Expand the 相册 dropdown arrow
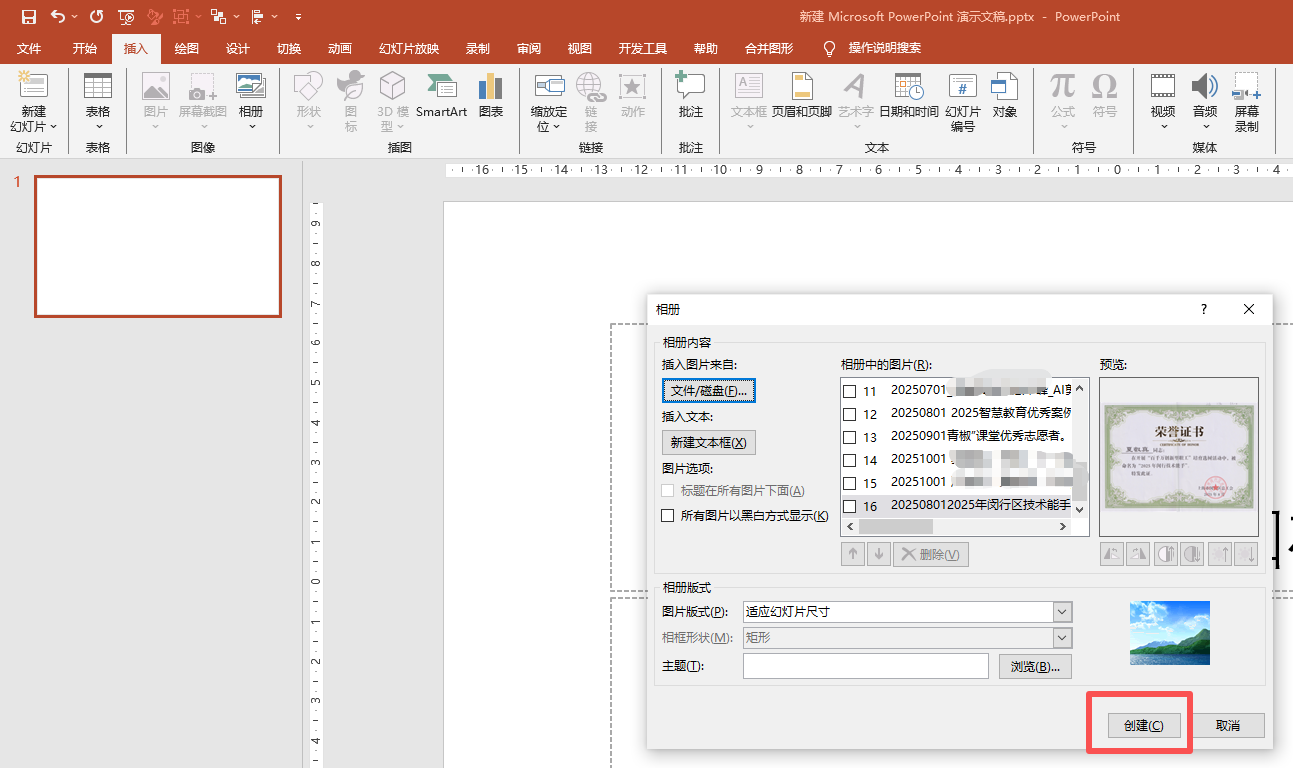1293x768 pixels. 250,127
